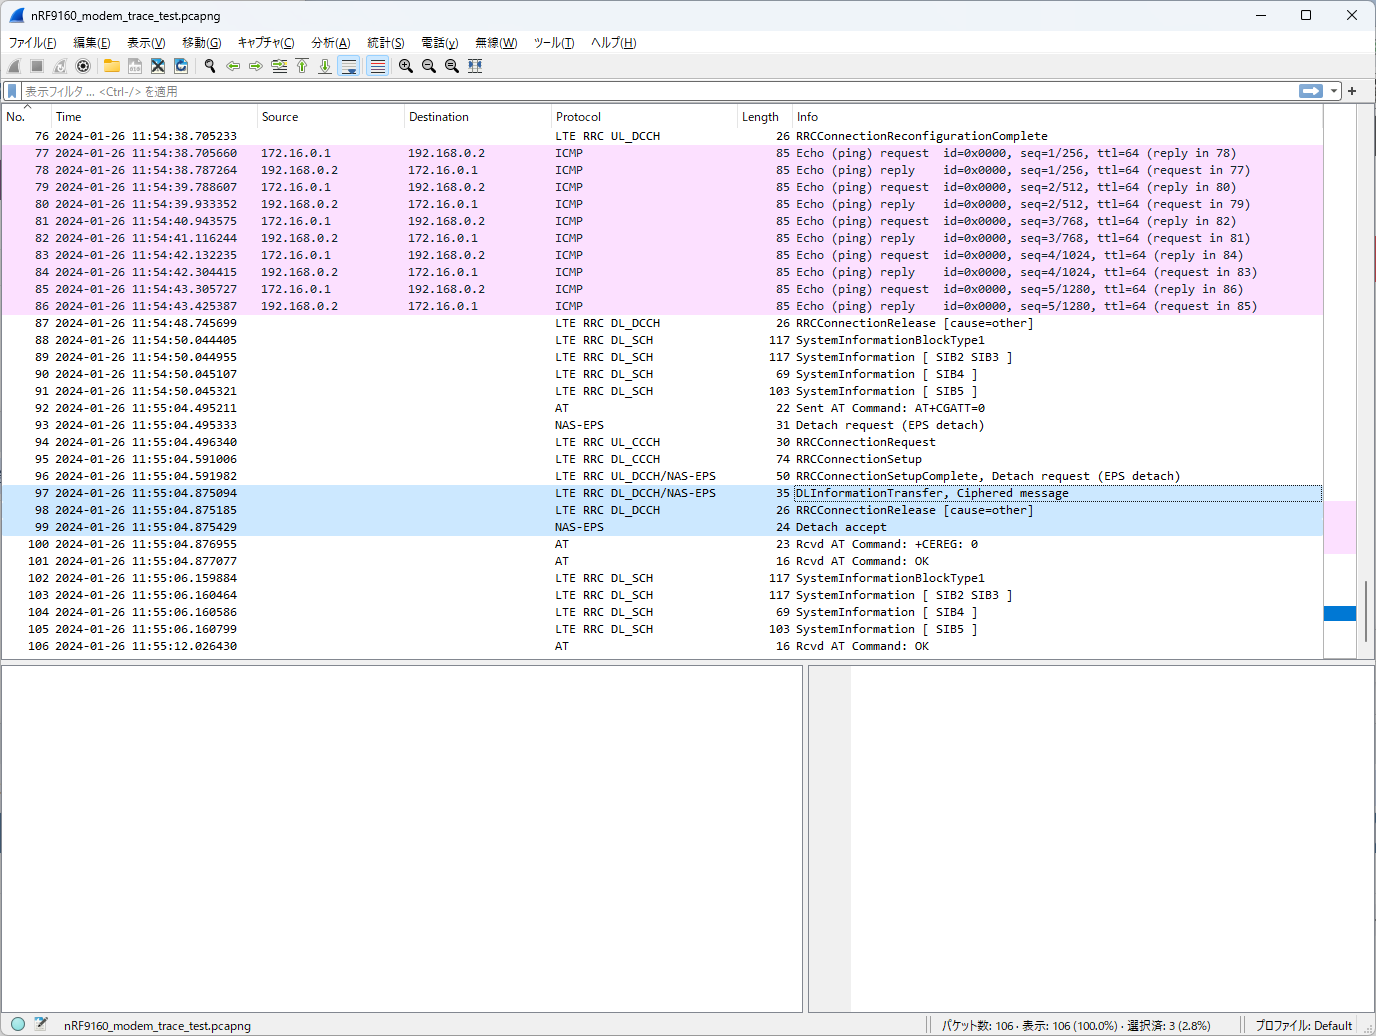Toggle the display filter bookmark icon

12,91
